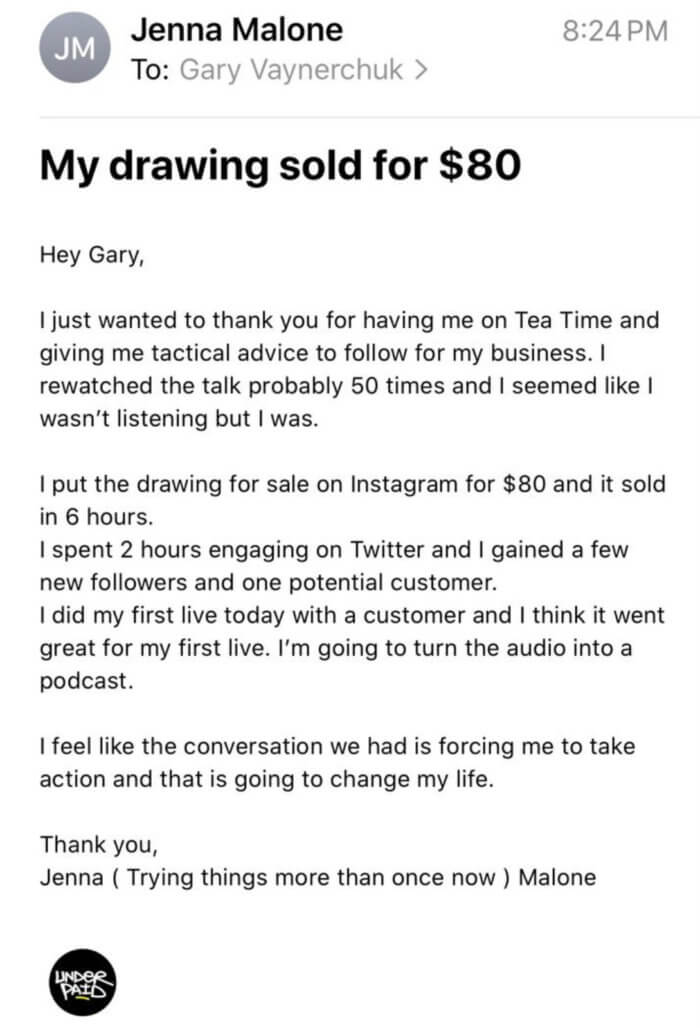Image resolution: width=700 pixels, height=1028 pixels.
Task: Click the Underpaid logo badge
Action: 82,981
